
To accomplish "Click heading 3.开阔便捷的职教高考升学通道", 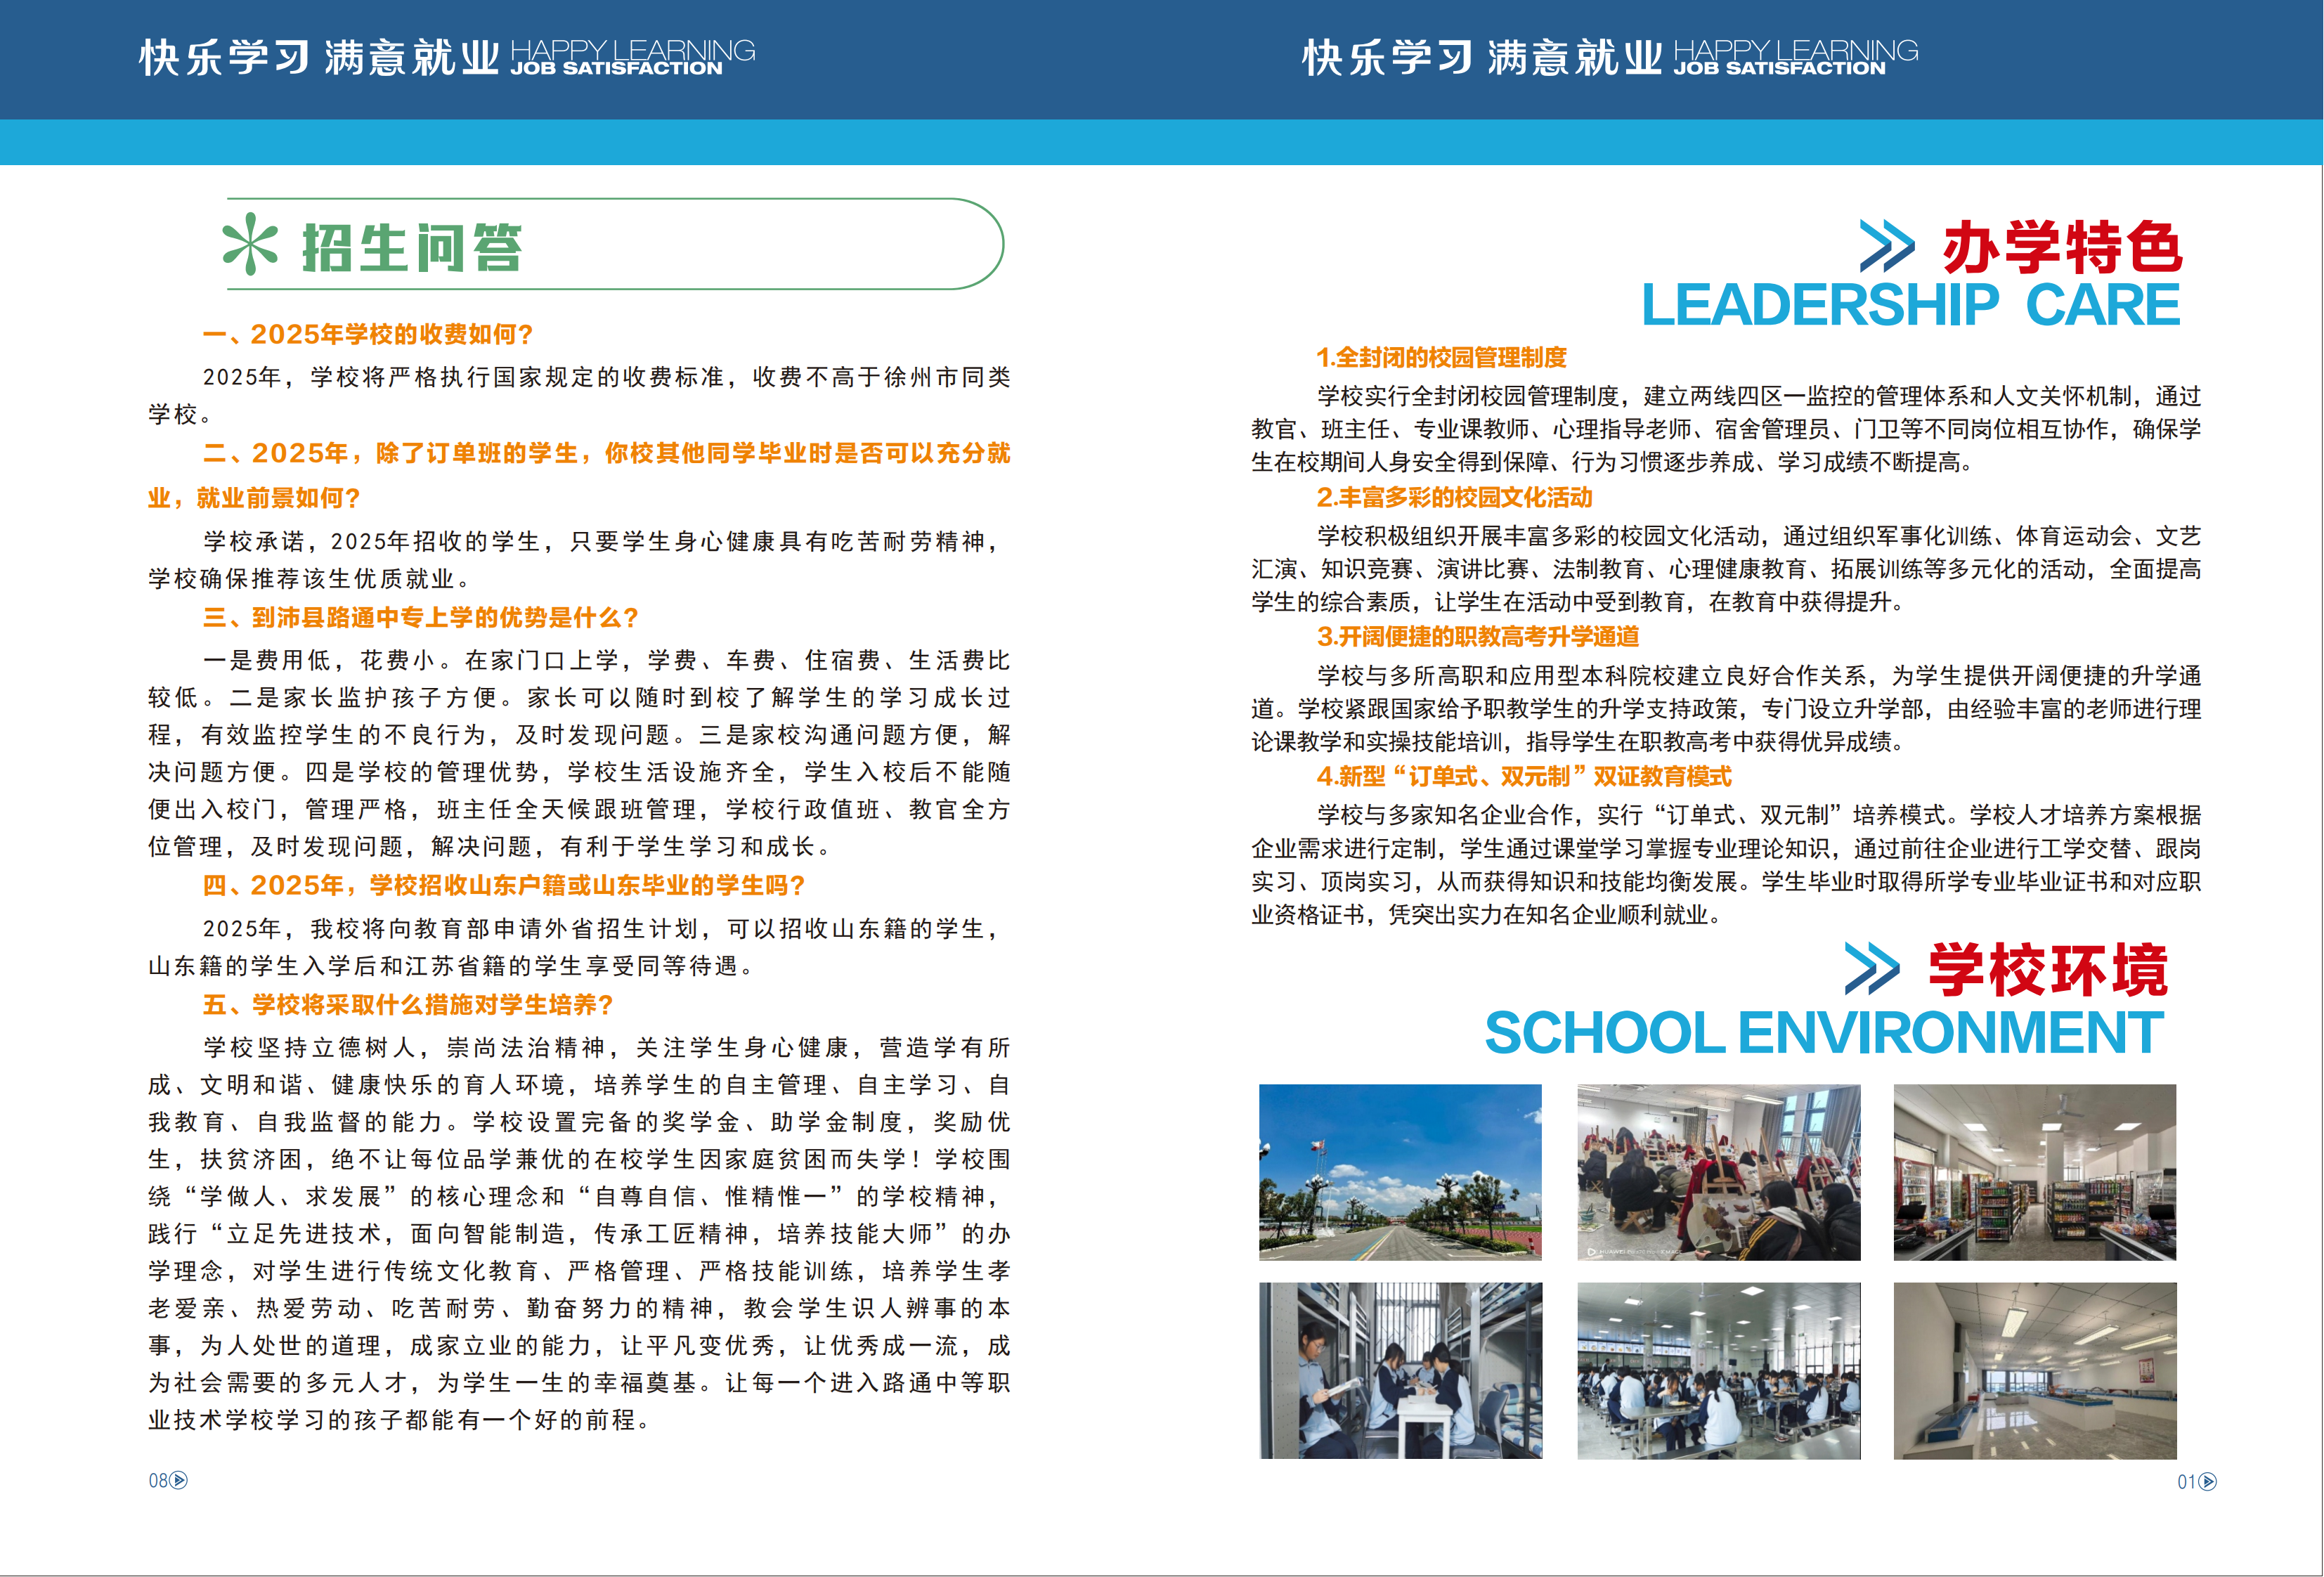I will click(1478, 636).
